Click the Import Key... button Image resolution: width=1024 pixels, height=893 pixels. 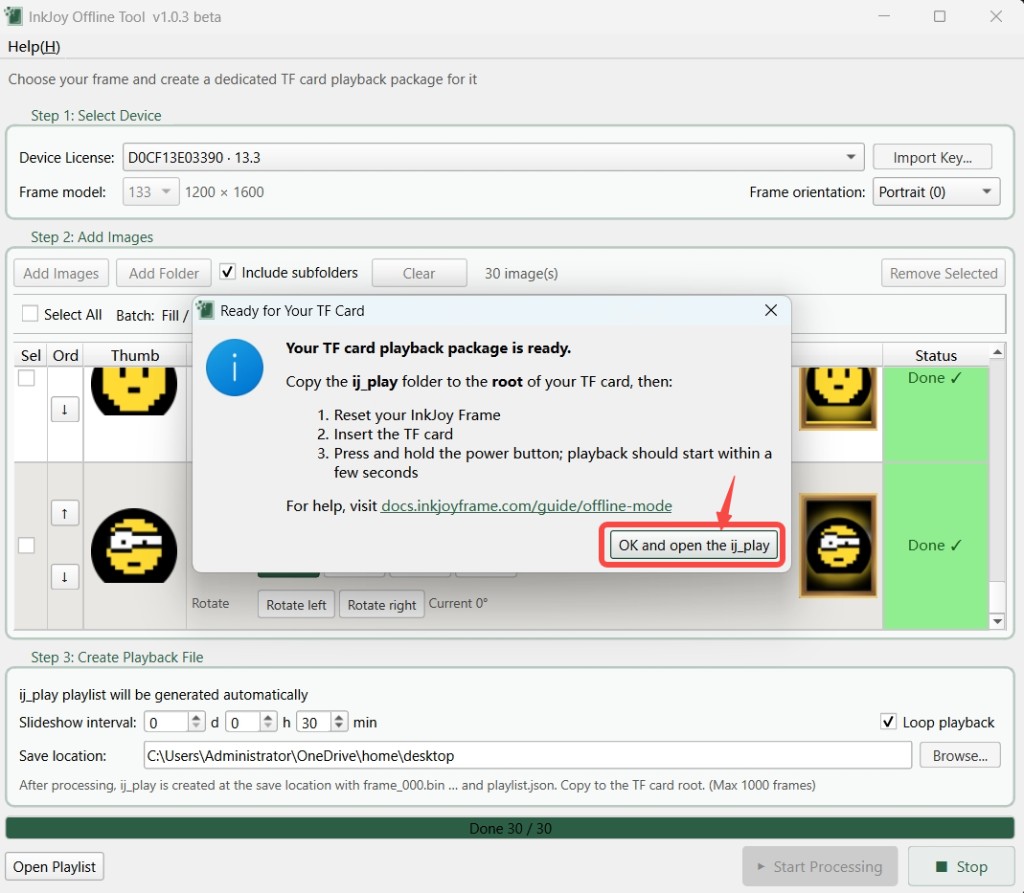coord(932,157)
